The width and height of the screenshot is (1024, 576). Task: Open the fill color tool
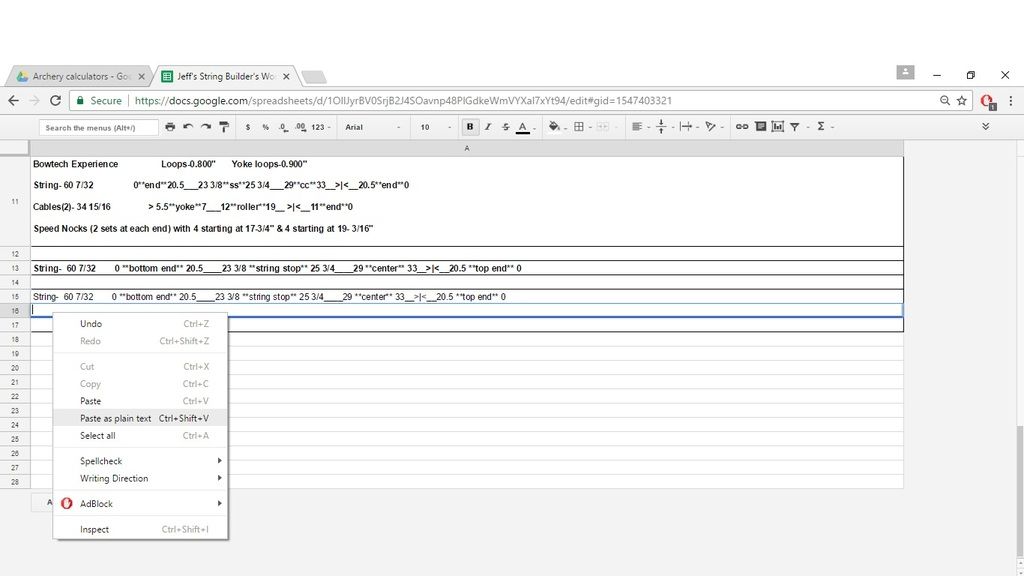(553, 127)
